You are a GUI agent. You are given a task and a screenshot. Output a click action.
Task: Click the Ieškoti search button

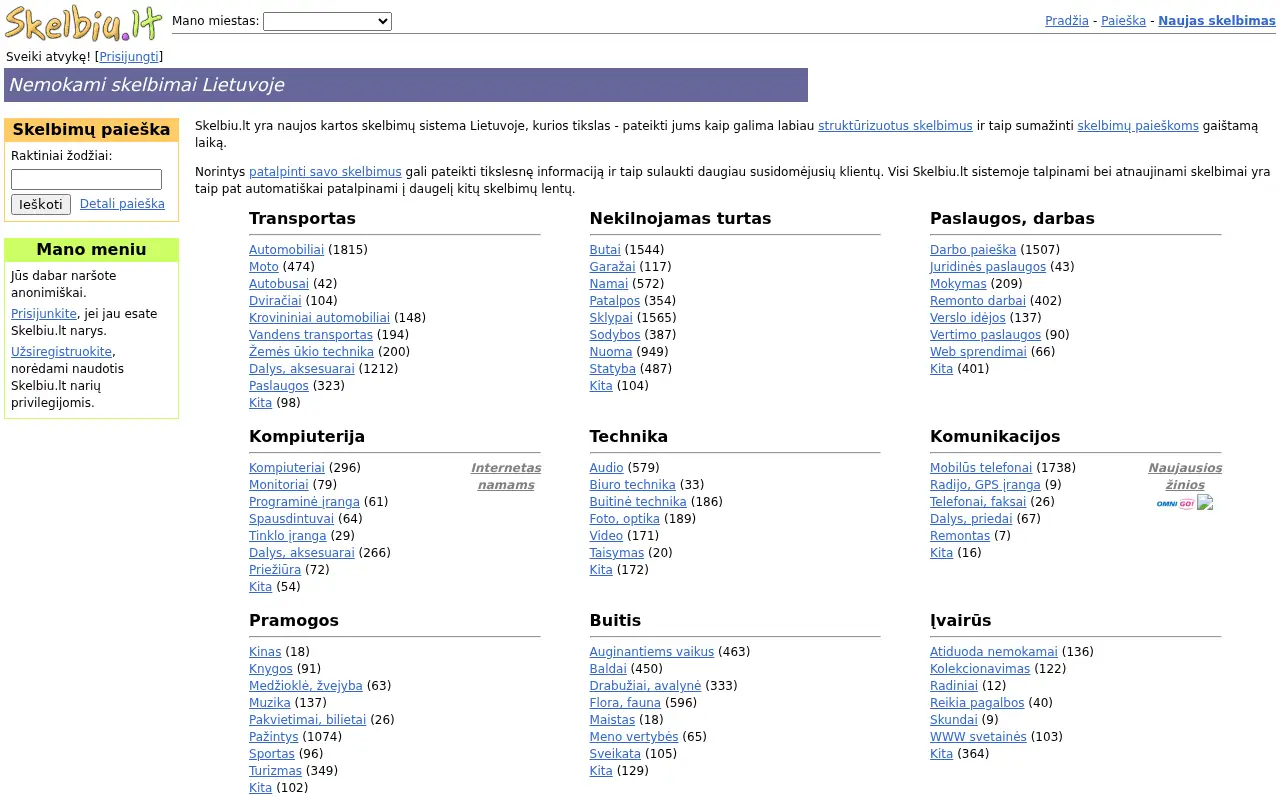click(41, 205)
